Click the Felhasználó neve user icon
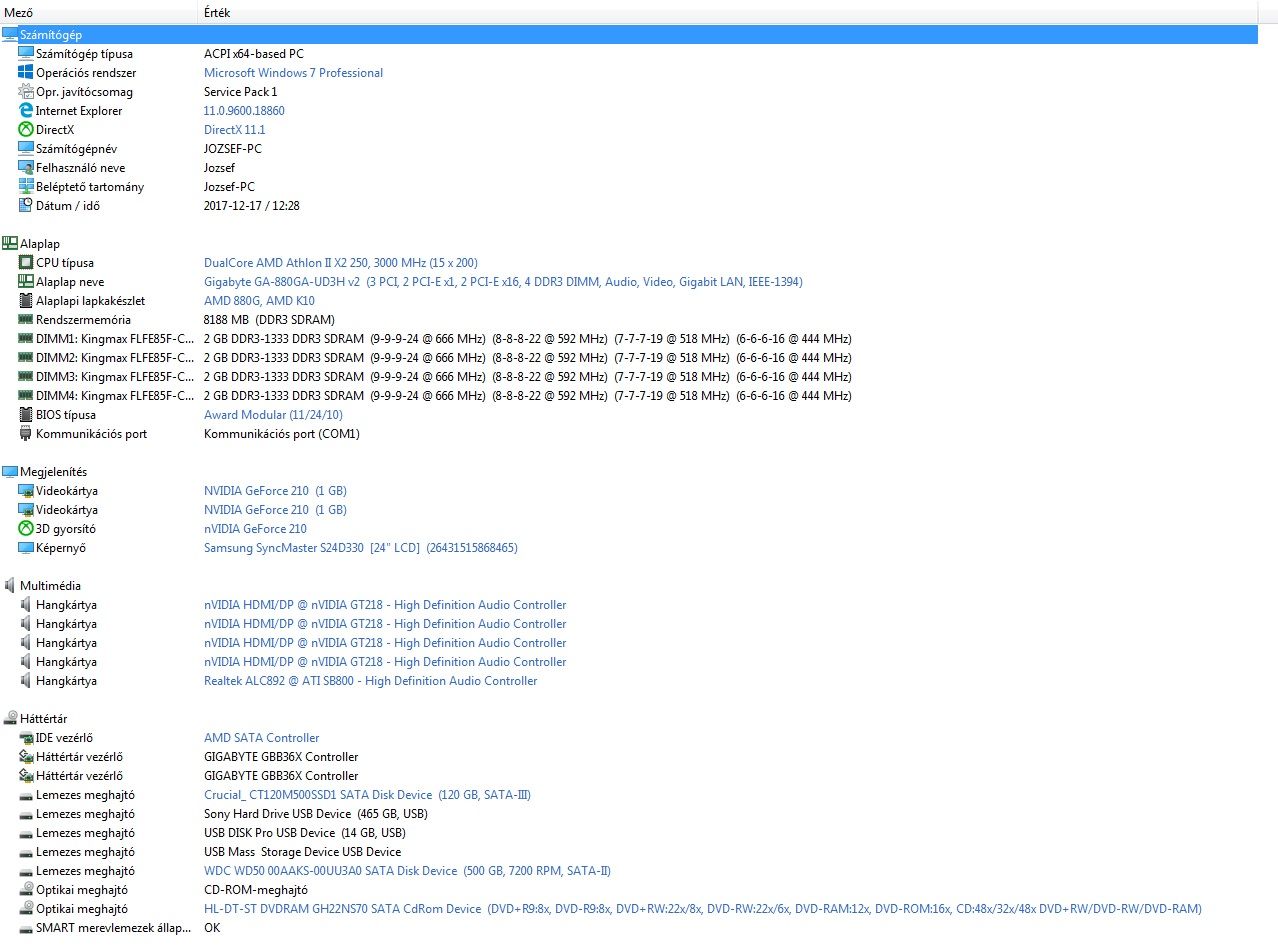This screenshot has height=948, width=1278. click(x=26, y=168)
